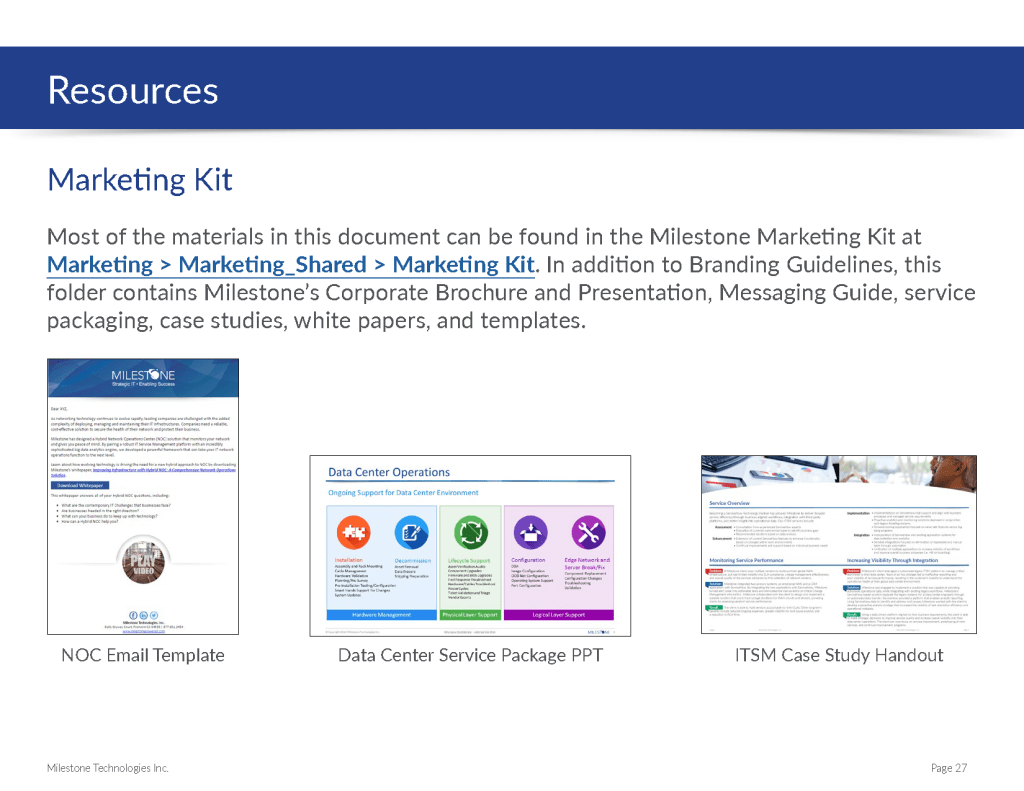This screenshot has width=1024, height=791.
Task: Click the Twitter icon in email template
Action: click(x=153, y=614)
